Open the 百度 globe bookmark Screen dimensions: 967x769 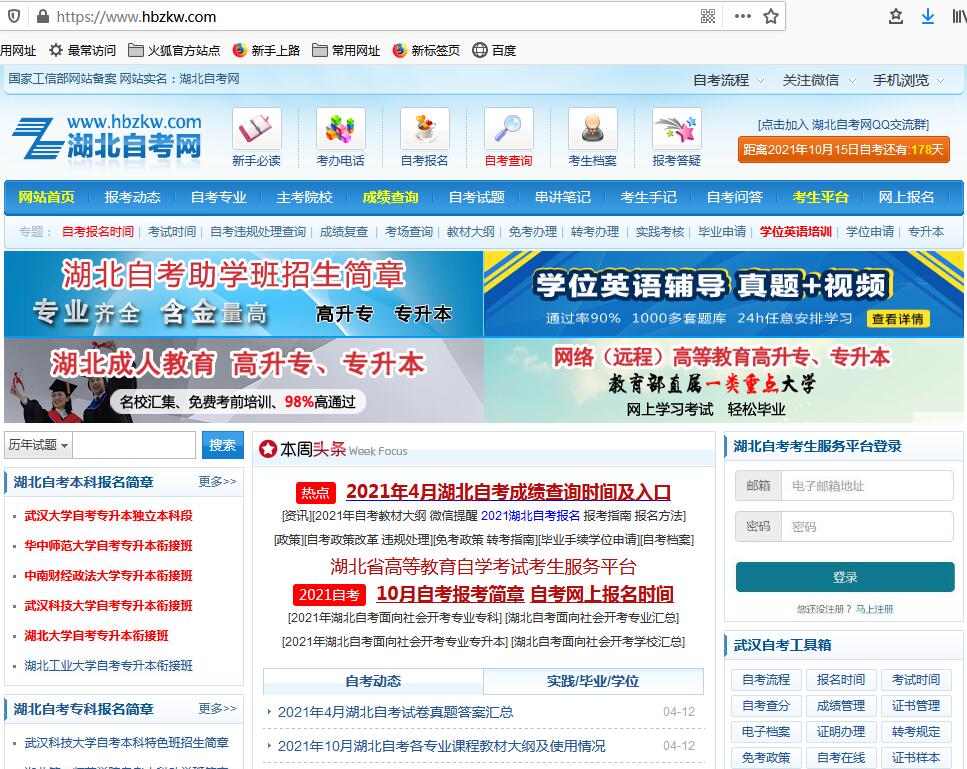coord(494,51)
